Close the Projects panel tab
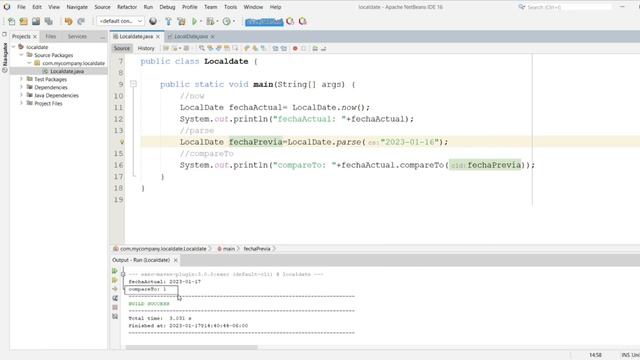The image size is (640, 360). tap(35, 37)
